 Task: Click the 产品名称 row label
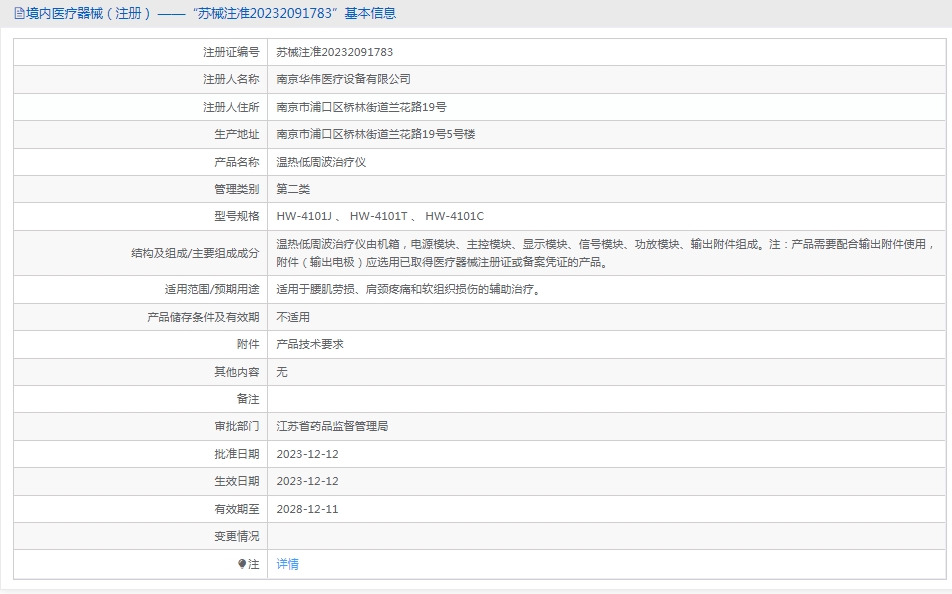(x=237, y=162)
